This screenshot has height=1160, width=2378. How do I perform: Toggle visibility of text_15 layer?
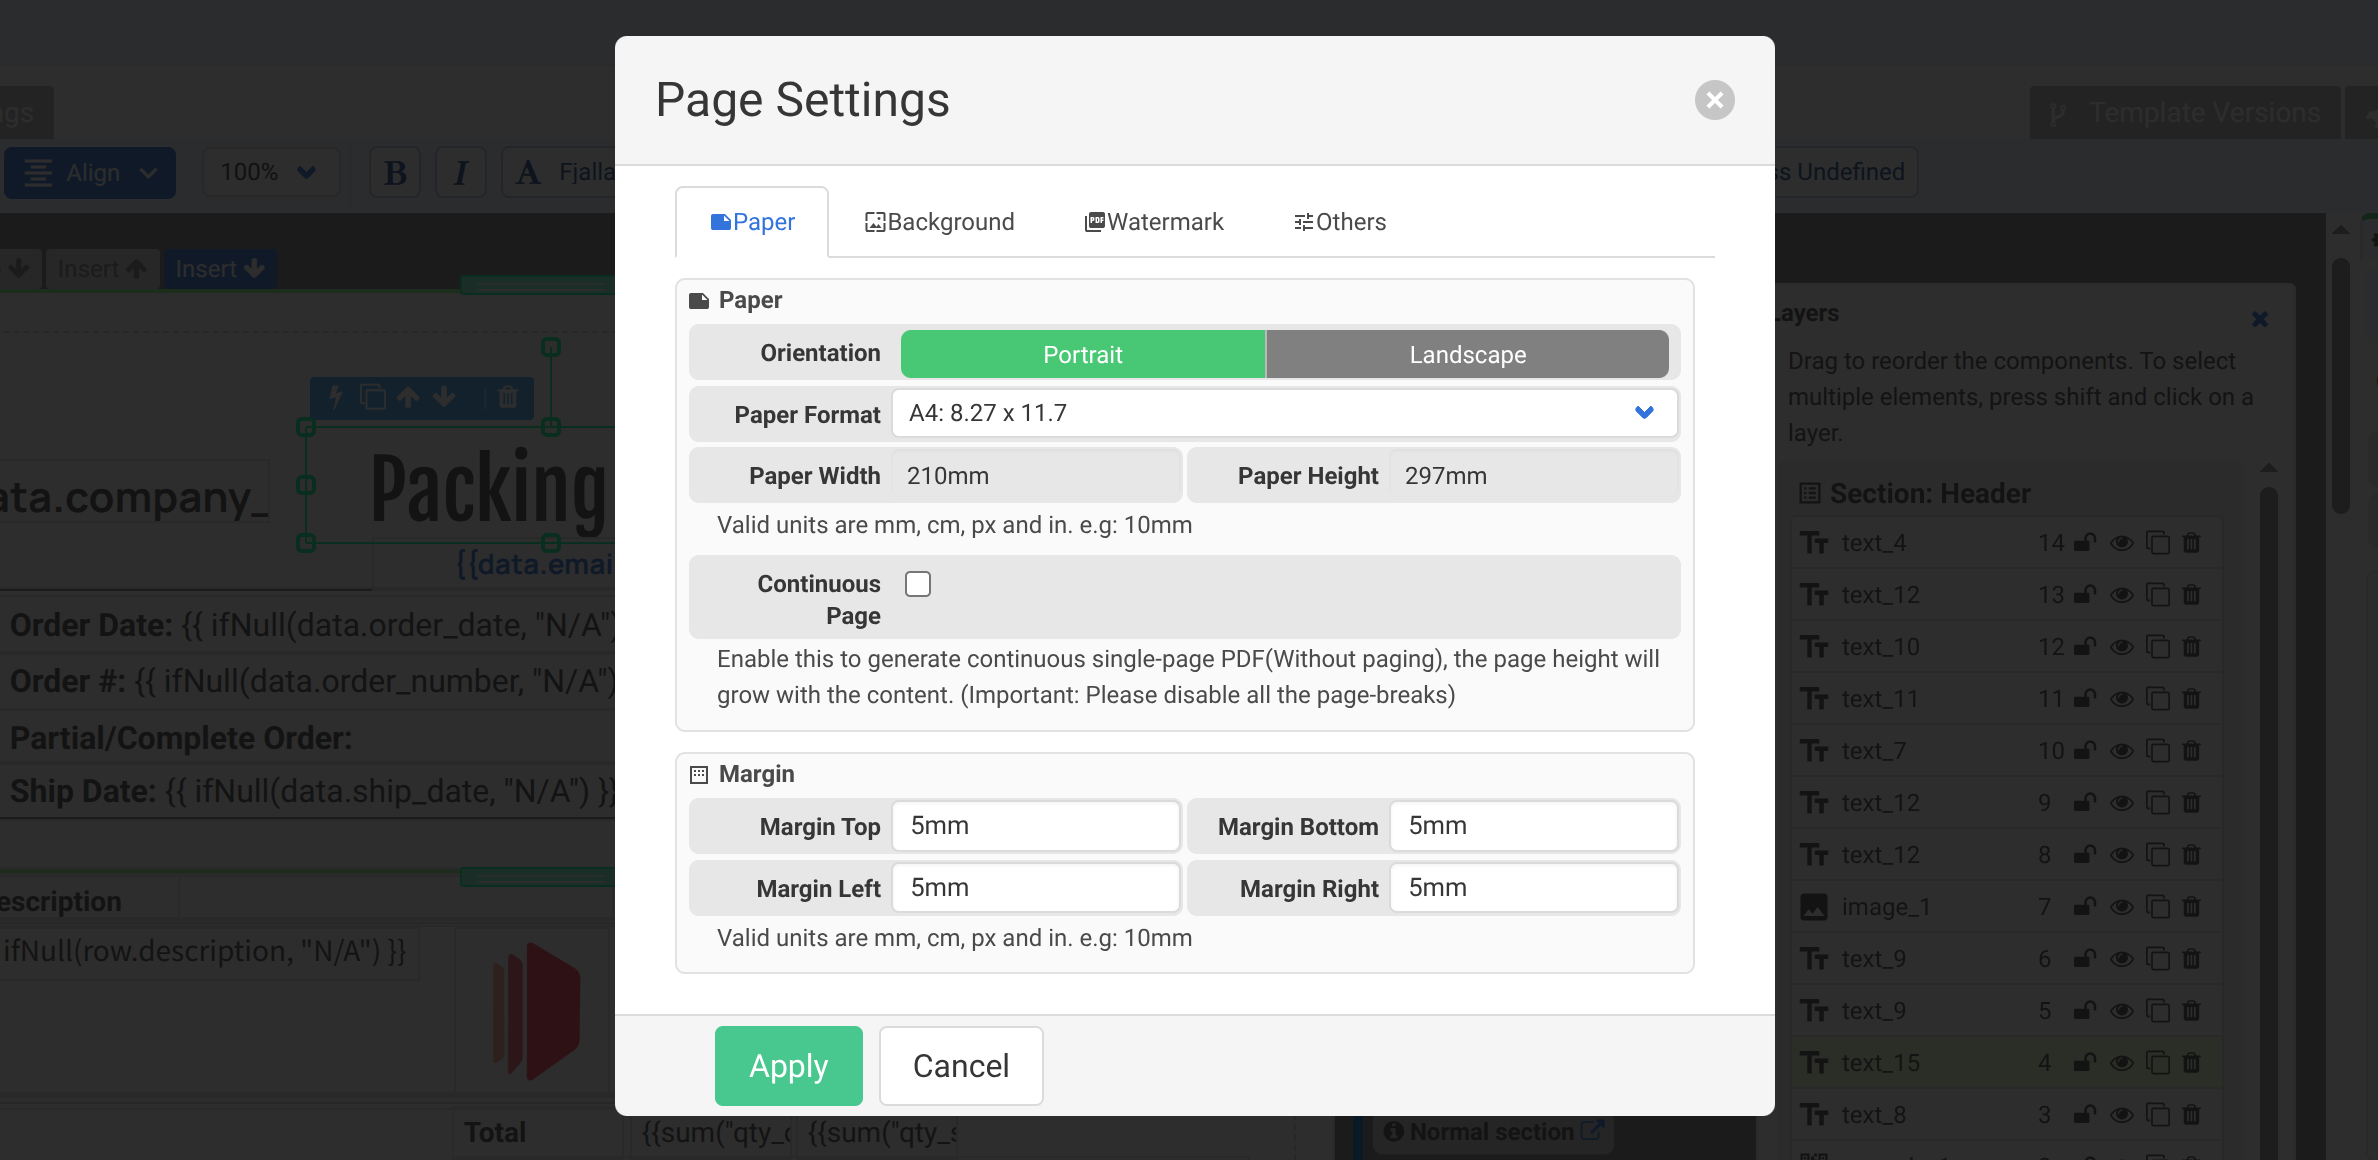click(x=2122, y=1063)
